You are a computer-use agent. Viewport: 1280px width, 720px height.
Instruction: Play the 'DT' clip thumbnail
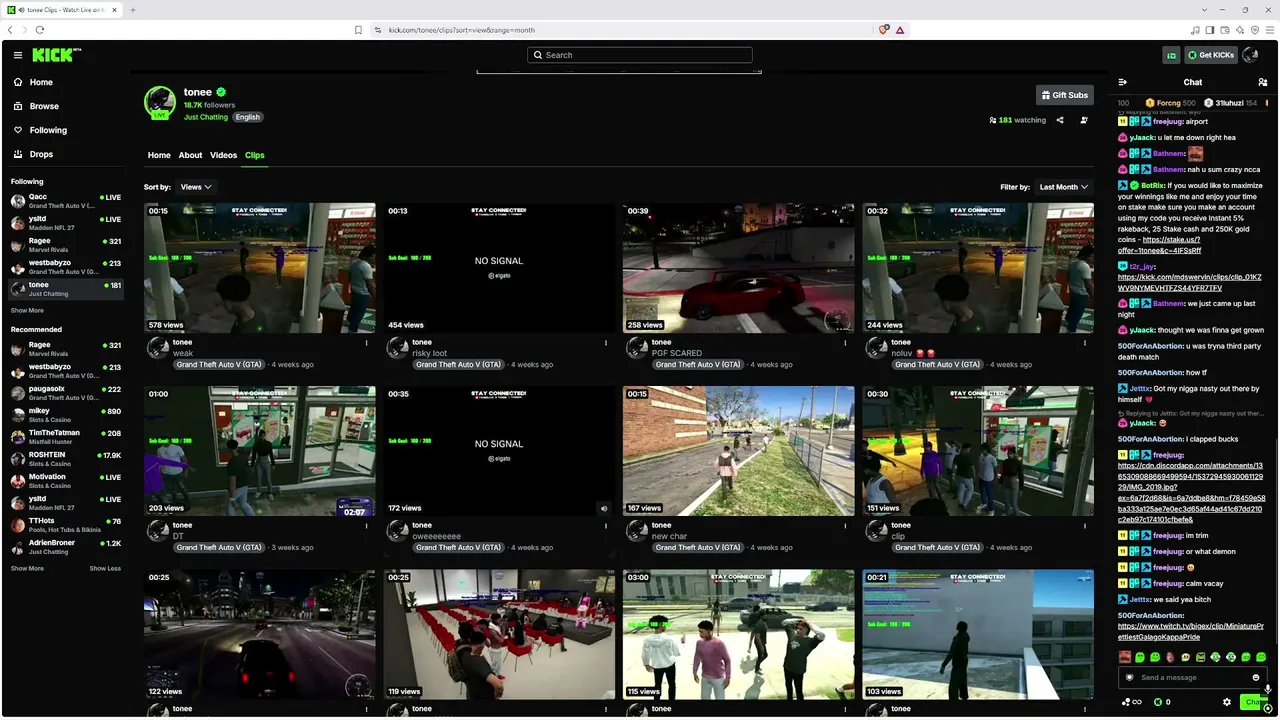(260, 451)
